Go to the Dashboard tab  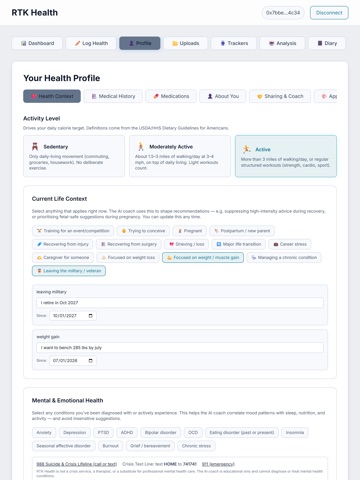[37, 43]
